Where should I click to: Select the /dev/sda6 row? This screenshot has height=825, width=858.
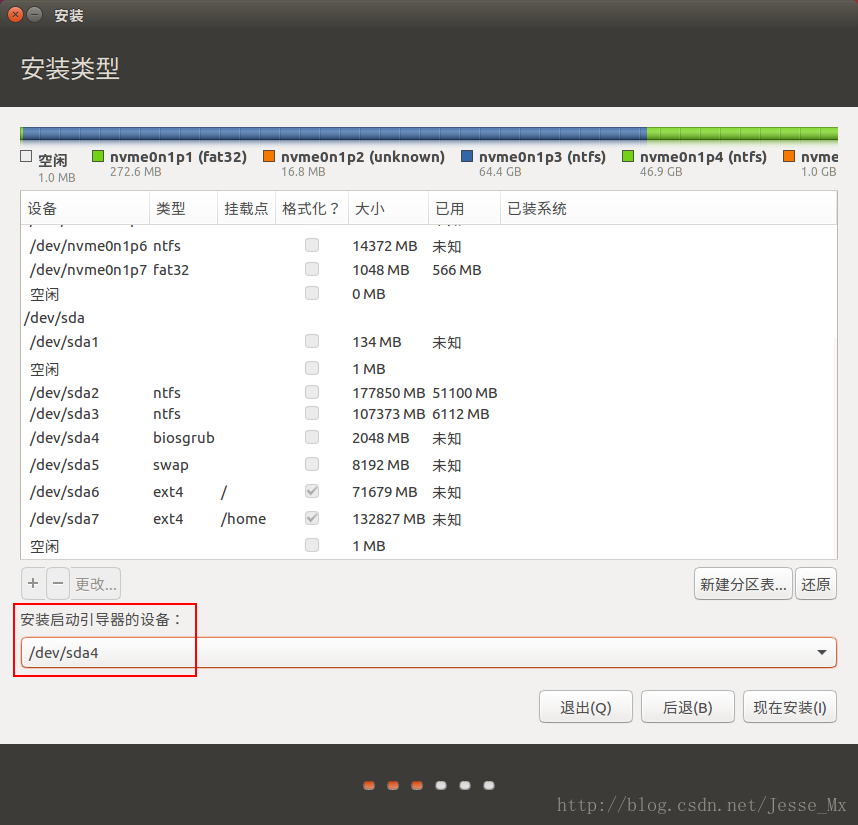pos(428,492)
